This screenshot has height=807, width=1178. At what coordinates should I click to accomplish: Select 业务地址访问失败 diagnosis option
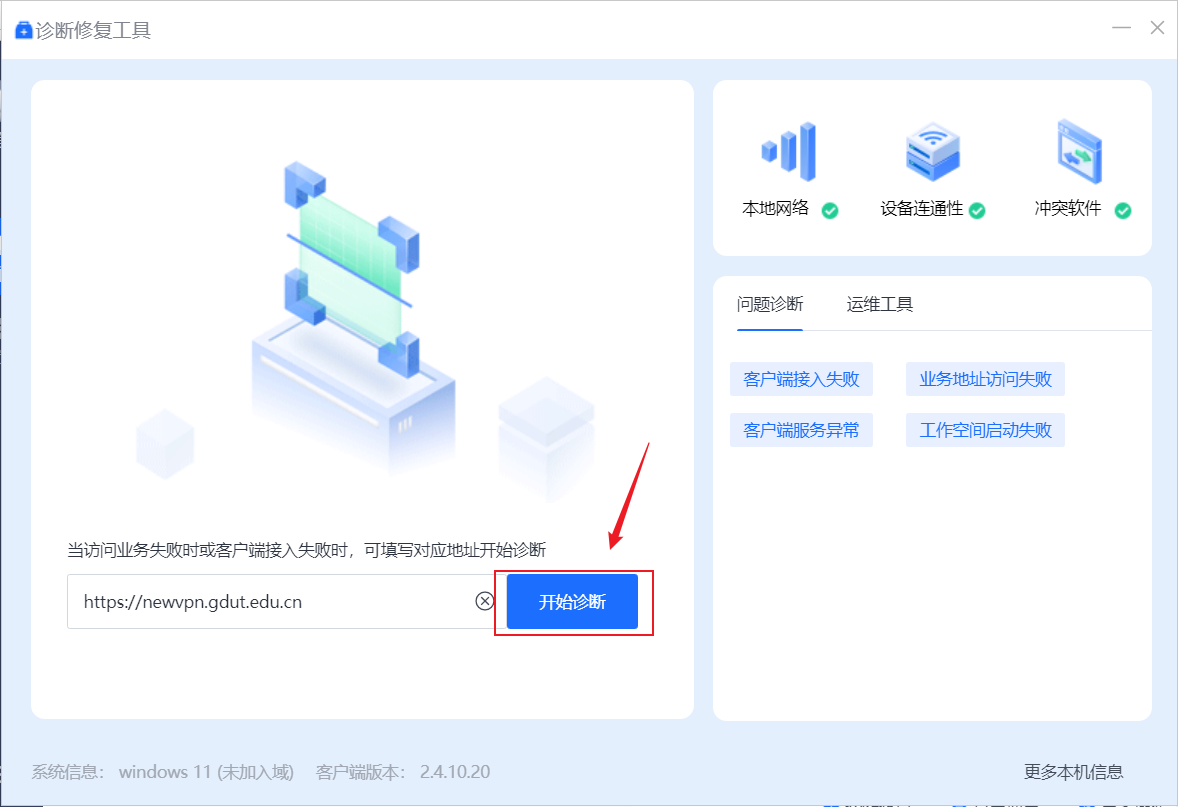point(985,379)
